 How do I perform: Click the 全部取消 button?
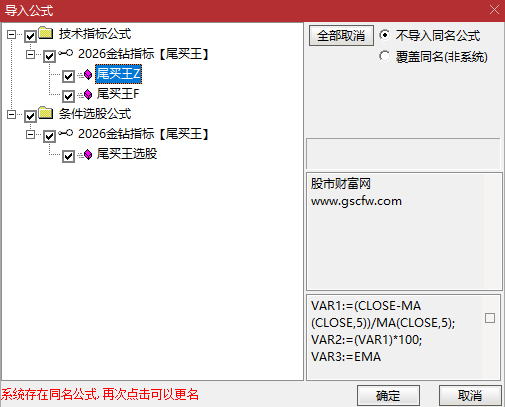pos(341,35)
